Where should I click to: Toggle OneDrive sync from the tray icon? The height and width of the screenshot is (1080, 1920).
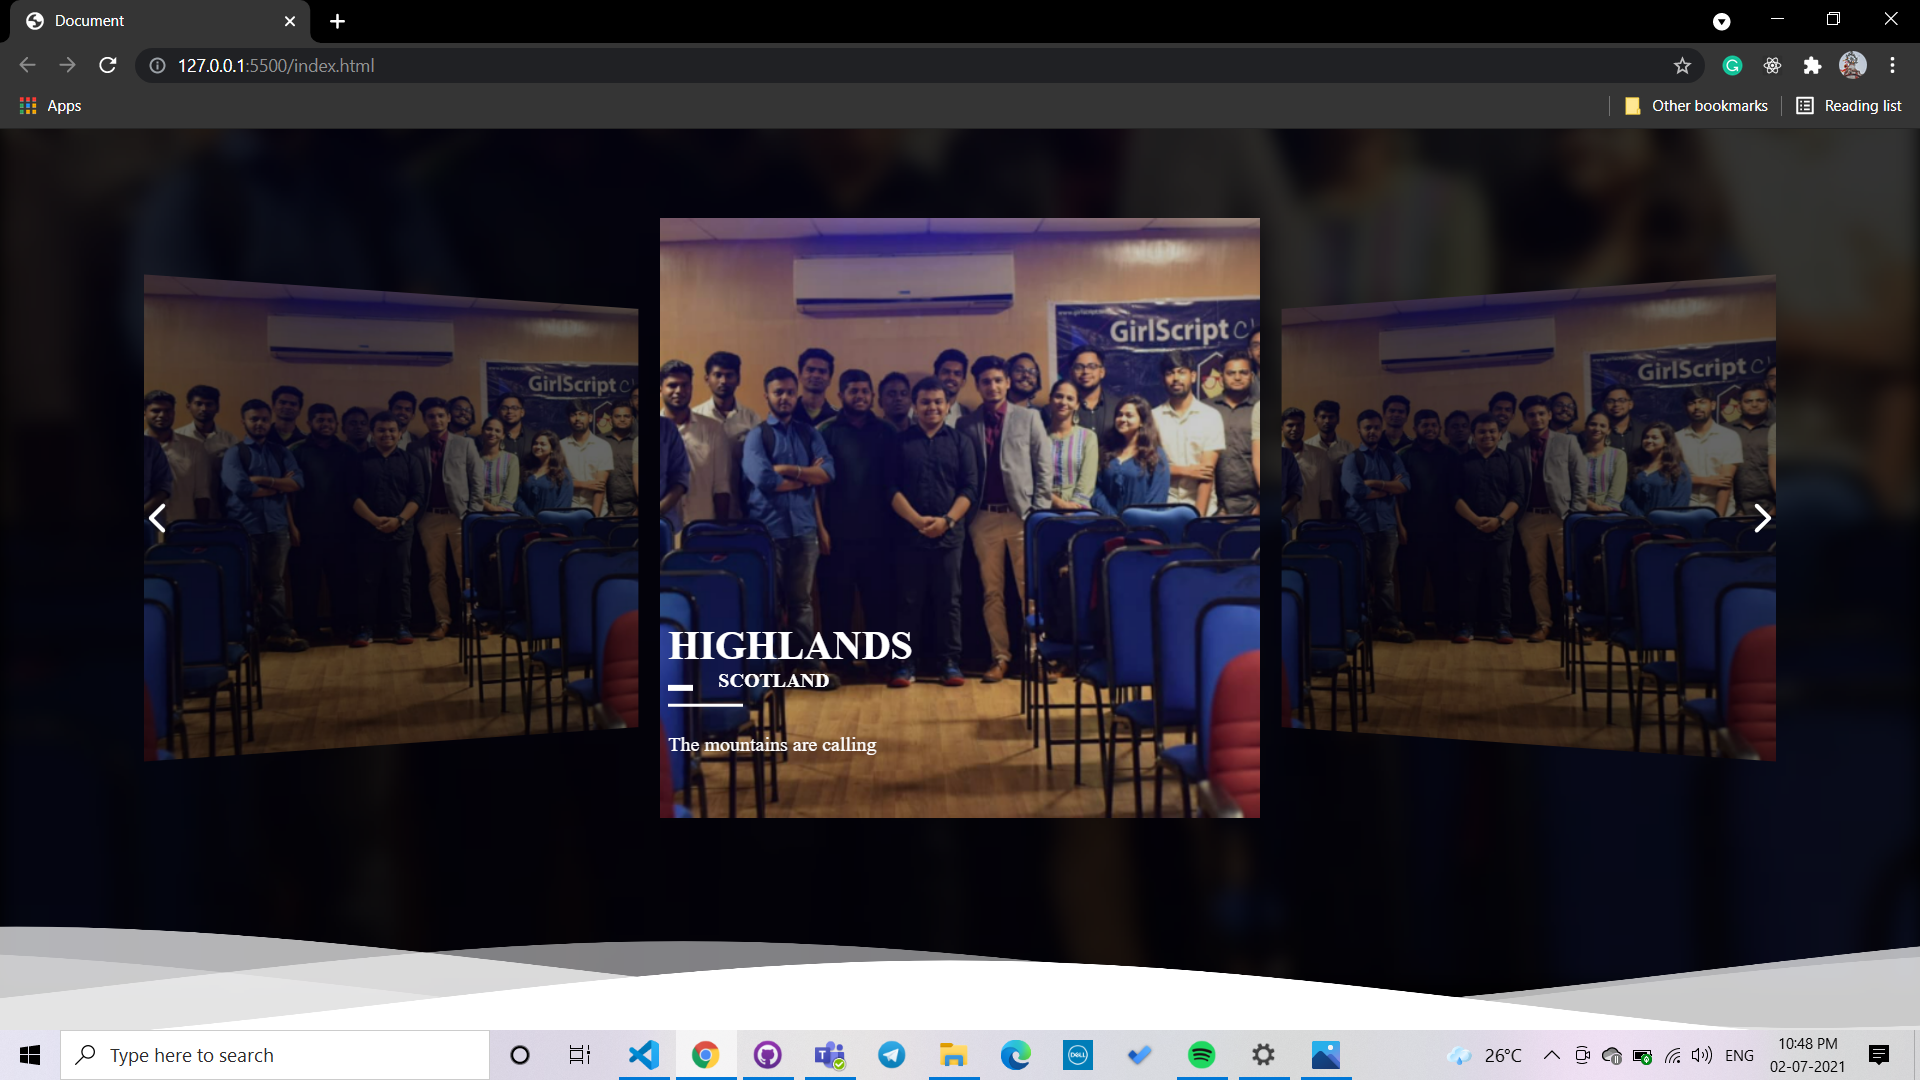coord(1611,1055)
